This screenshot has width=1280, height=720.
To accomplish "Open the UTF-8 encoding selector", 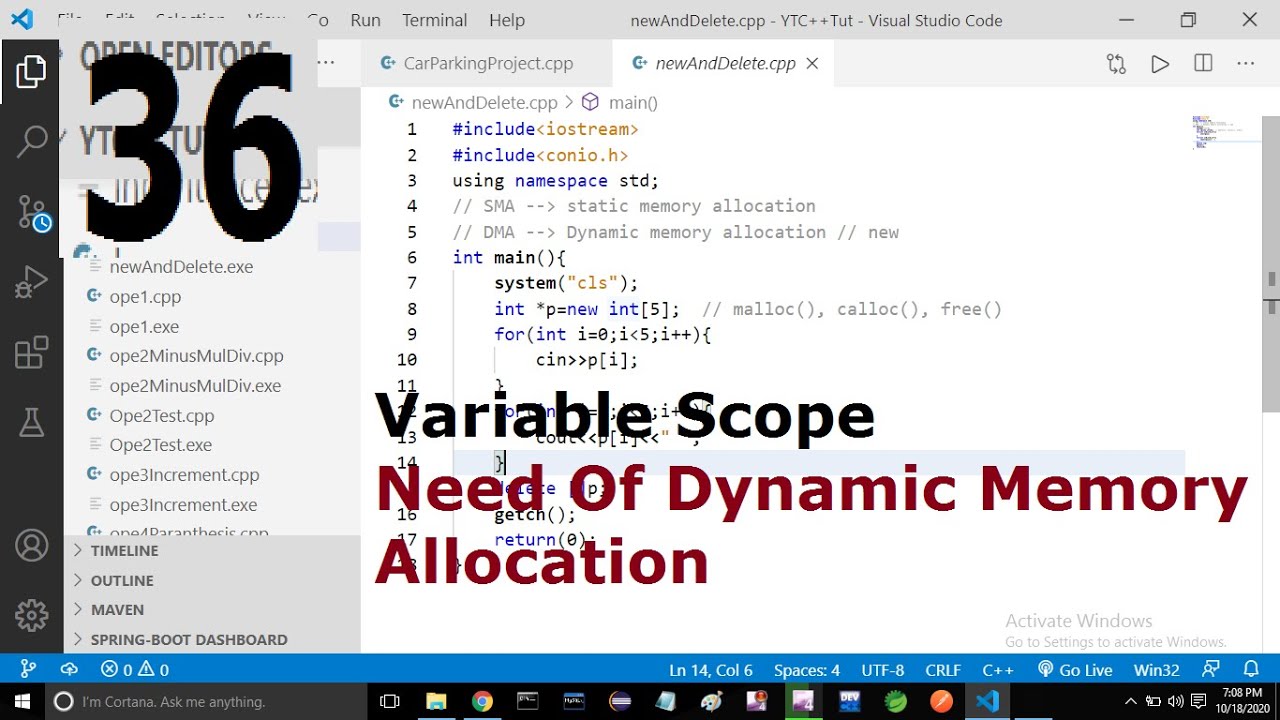I will 882,670.
